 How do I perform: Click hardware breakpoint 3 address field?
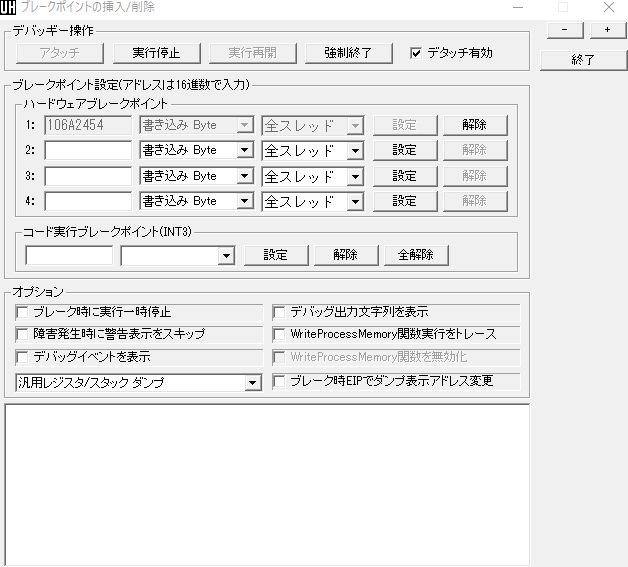pos(88,176)
